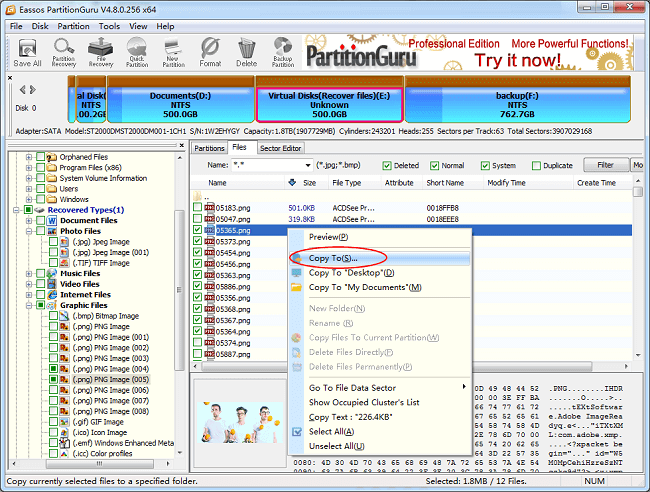Expand the Users folder node

point(29,189)
